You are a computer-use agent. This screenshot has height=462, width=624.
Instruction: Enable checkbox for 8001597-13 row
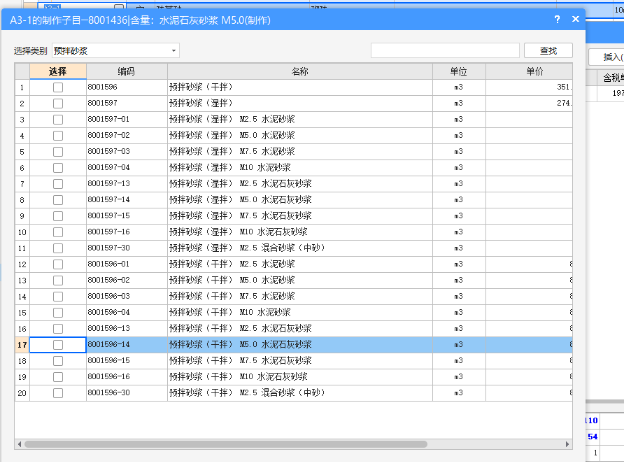[58, 184]
